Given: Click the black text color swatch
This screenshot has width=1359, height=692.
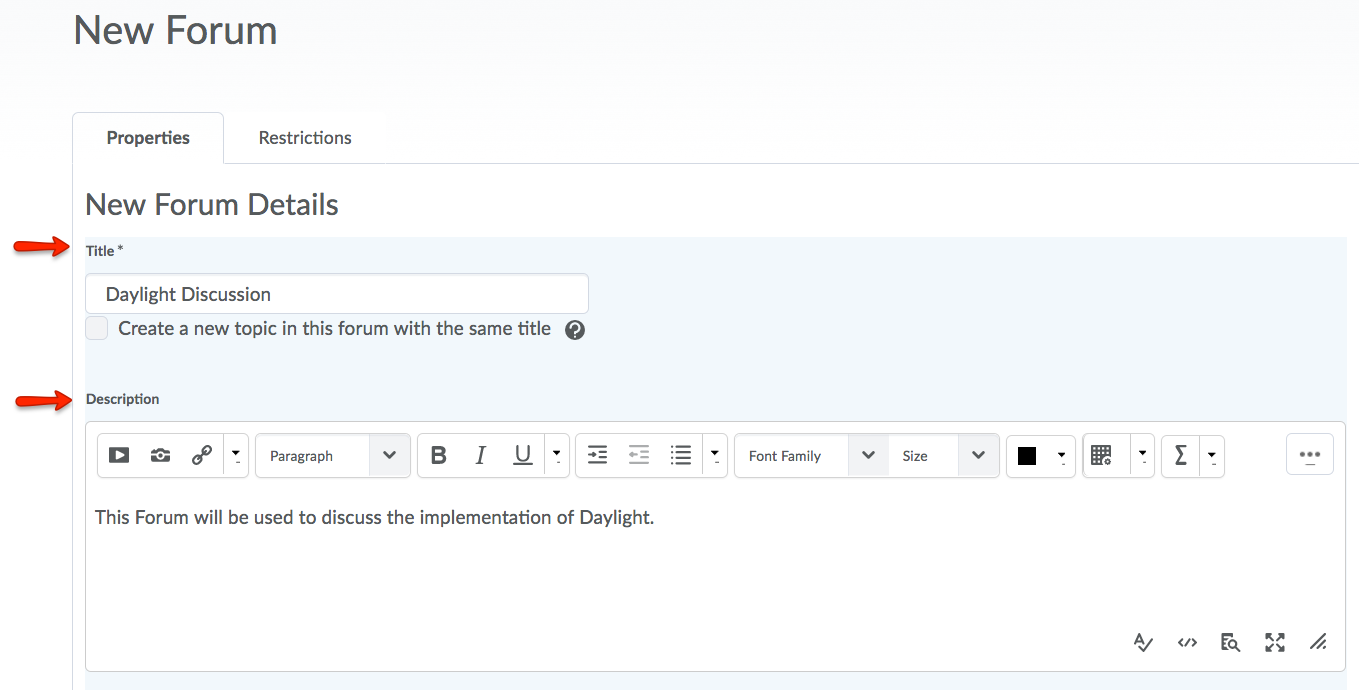Looking at the screenshot, I should pyautogui.click(x=1027, y=456).
